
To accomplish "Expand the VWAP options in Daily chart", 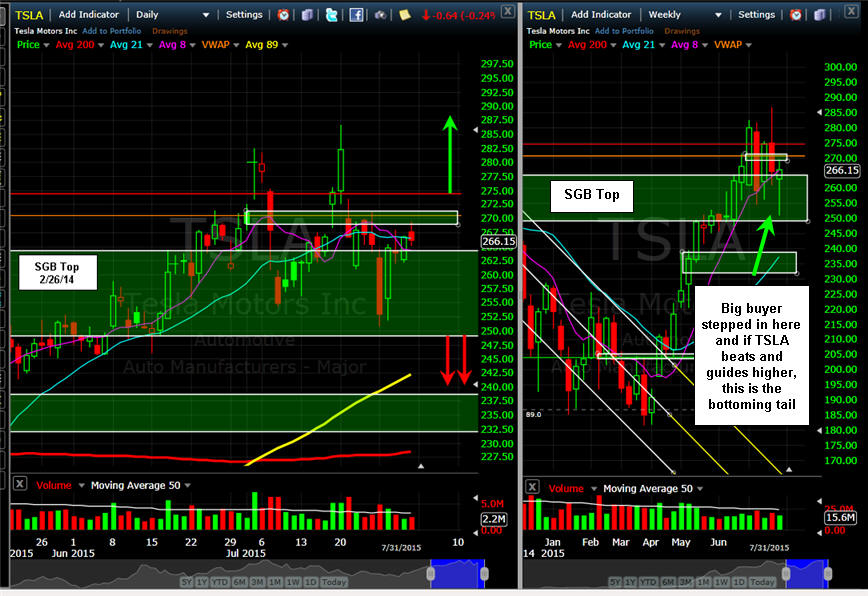I will tap(236, 45).
